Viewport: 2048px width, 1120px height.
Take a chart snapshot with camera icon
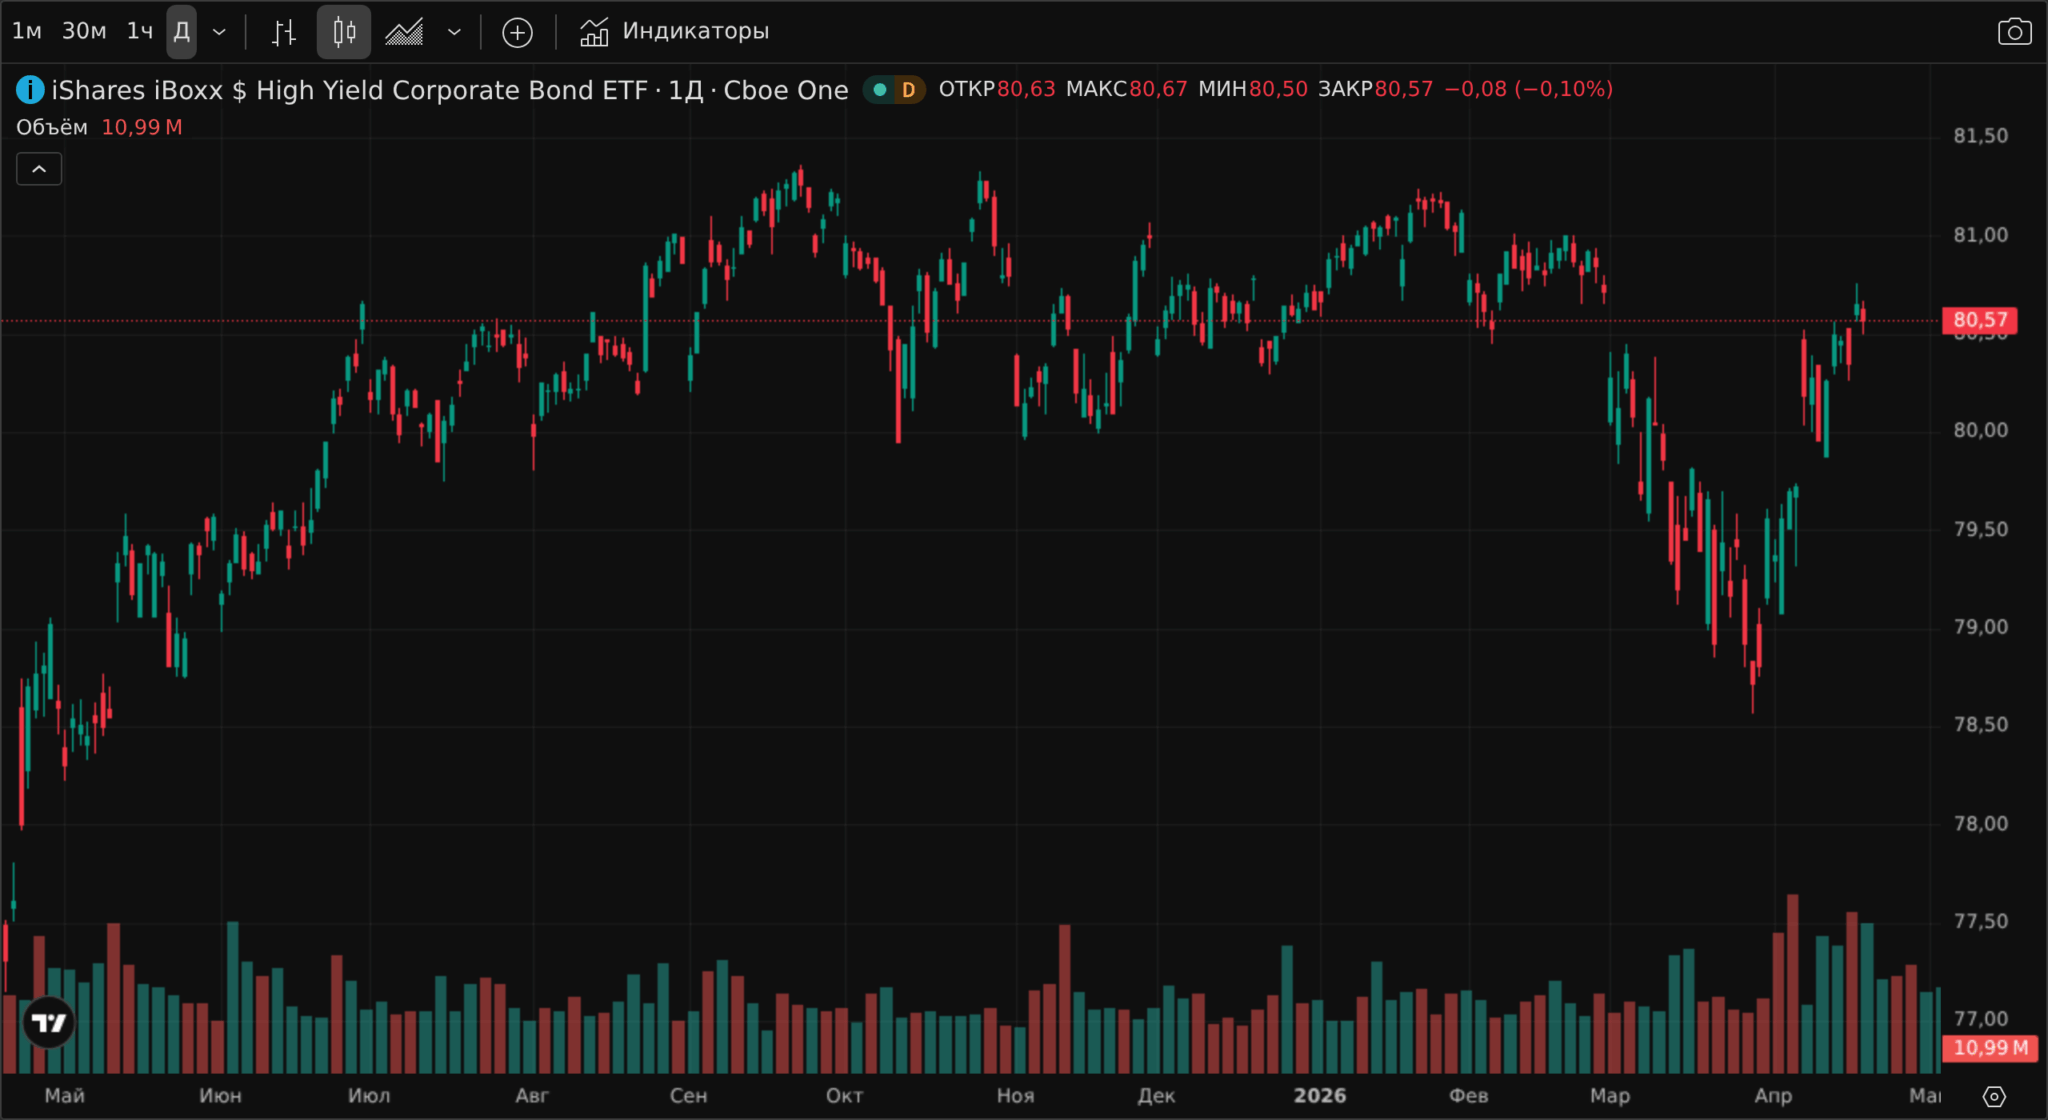click(2014, 32)
